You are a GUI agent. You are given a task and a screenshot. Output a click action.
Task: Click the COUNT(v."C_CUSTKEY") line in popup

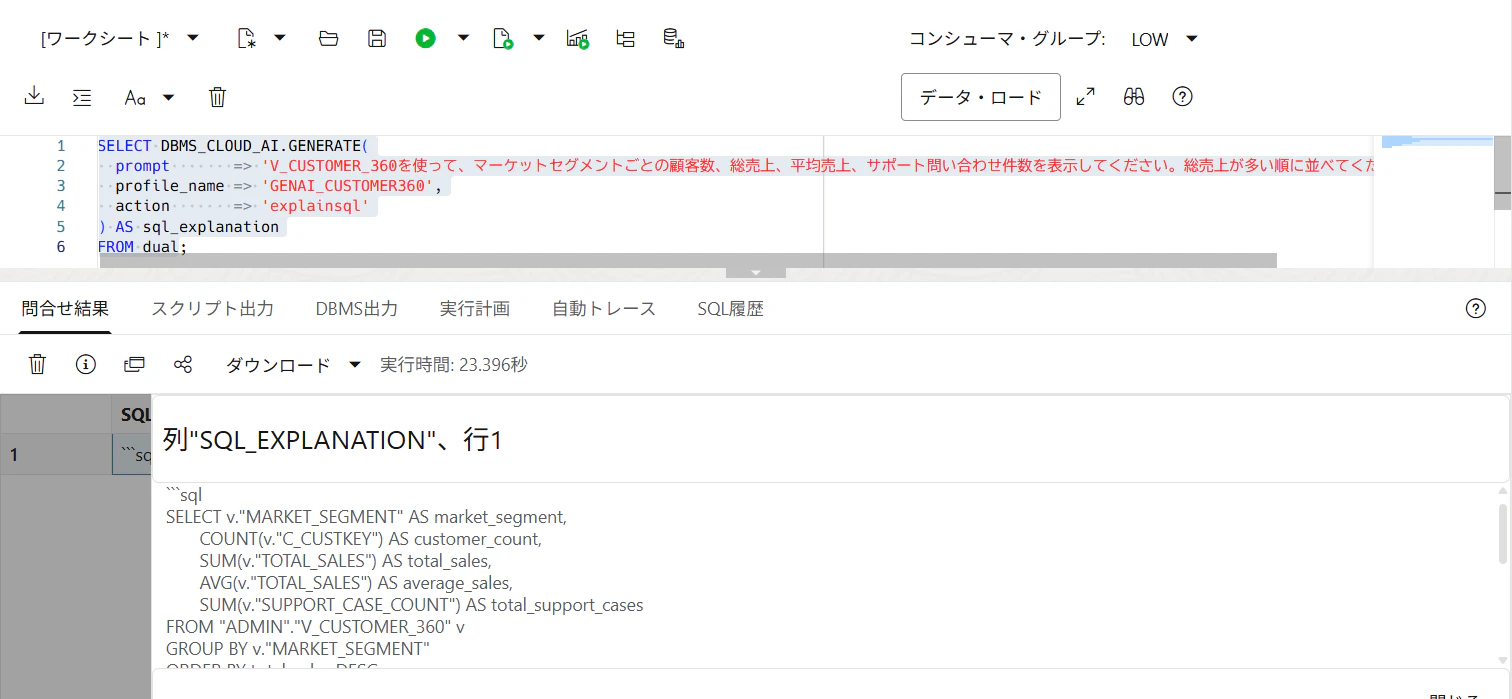tap(370, 539)
